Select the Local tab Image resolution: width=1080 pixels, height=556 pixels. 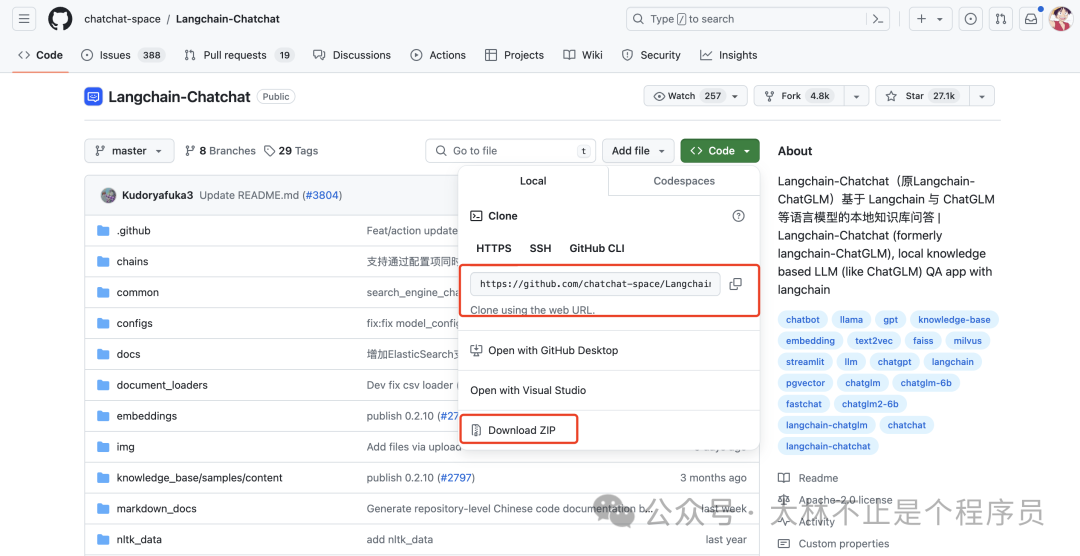(x=533, y=181)
